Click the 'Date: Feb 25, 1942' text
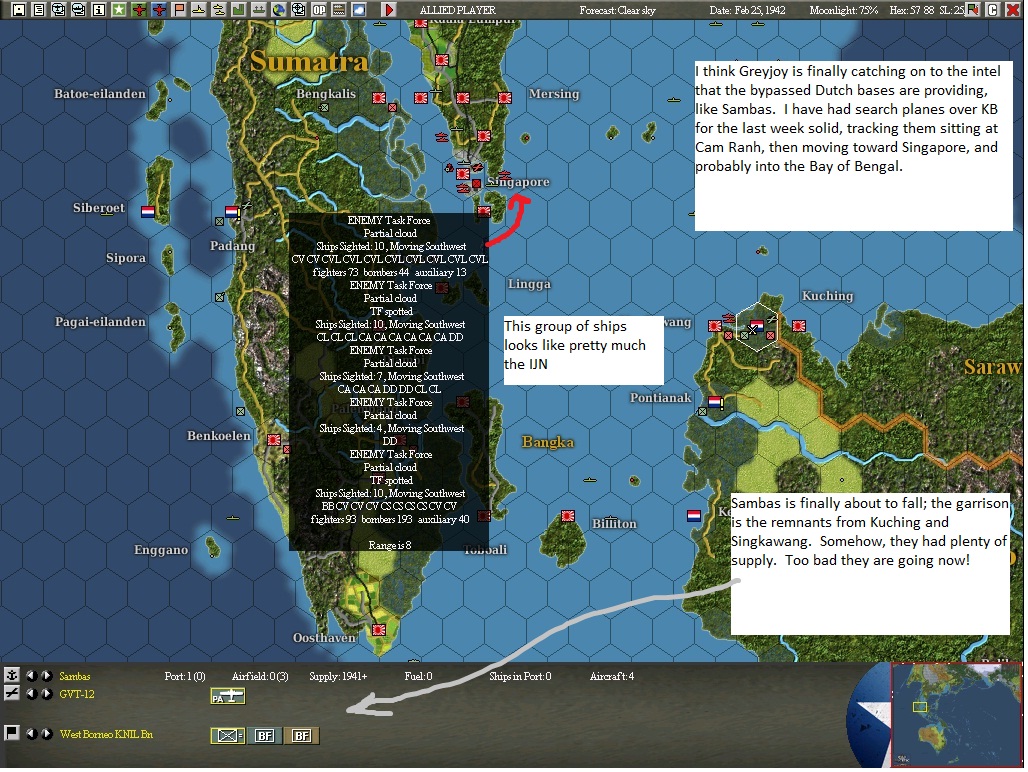 [747, 10]
